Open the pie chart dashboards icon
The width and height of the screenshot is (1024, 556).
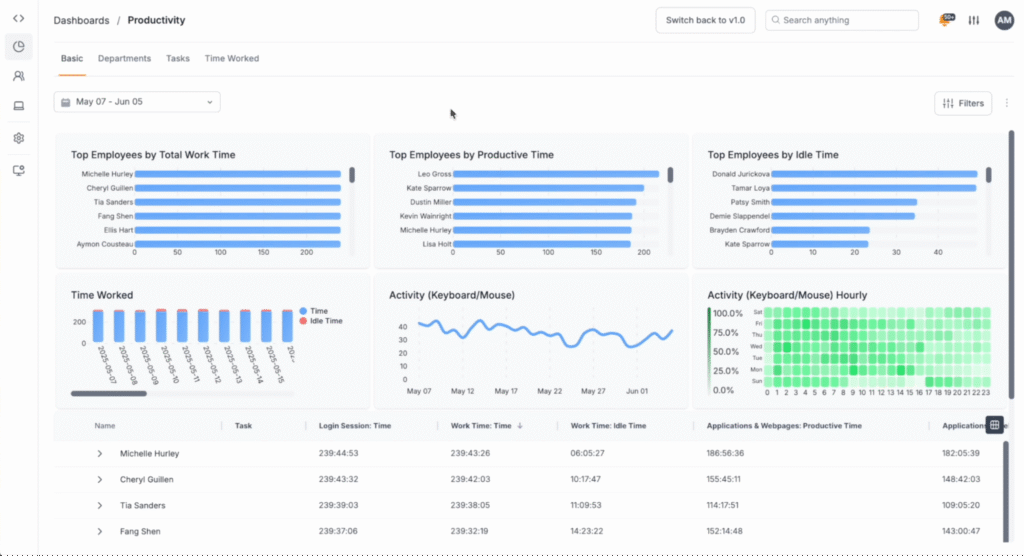click(x=18, y=46)
